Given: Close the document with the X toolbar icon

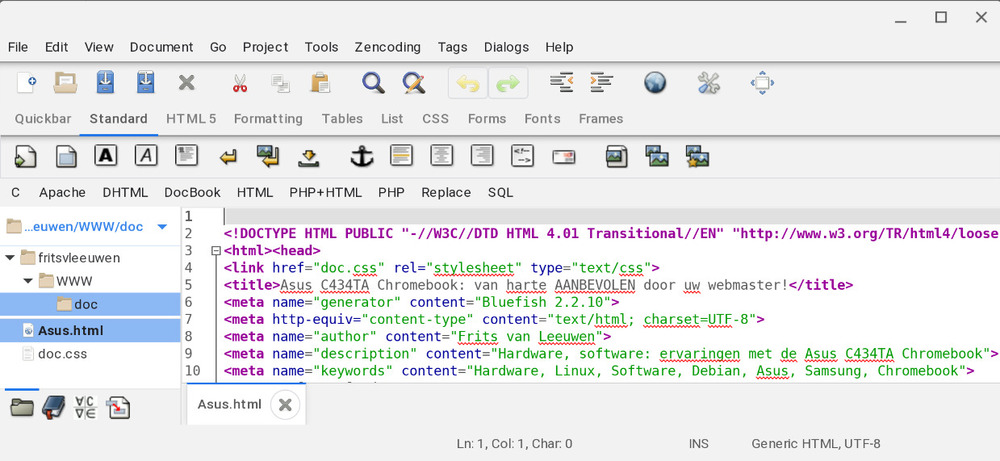Looking at the screenshot, I should coord(186,83).
